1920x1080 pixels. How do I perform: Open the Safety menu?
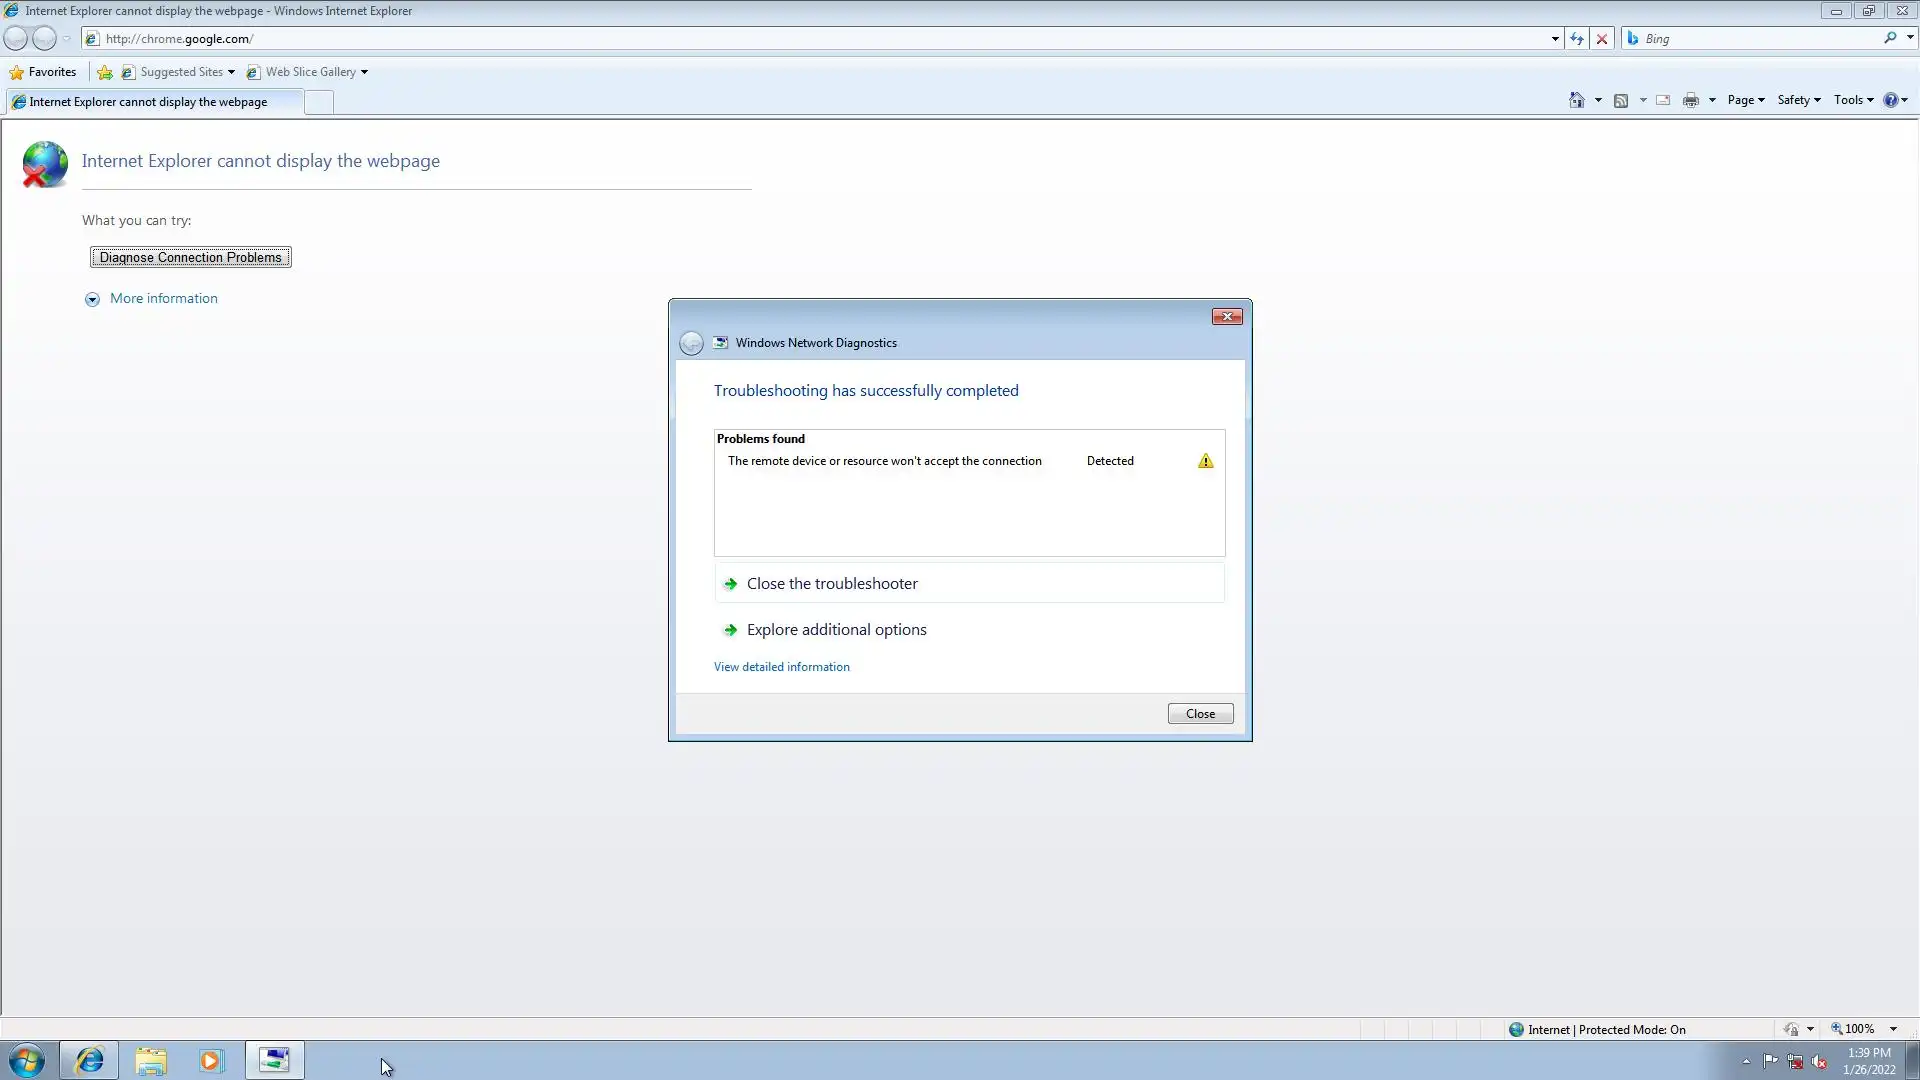[x=1798, y=100]
